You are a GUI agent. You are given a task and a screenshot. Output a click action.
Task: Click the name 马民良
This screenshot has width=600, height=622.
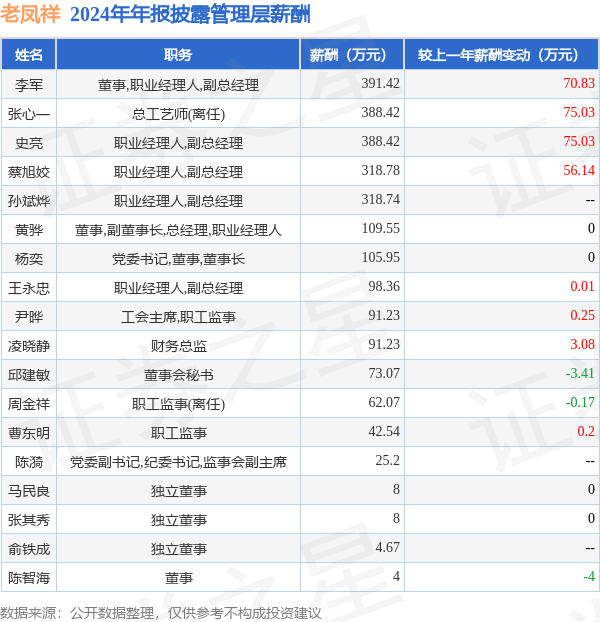pyautogui.click(x=29, y=490)
